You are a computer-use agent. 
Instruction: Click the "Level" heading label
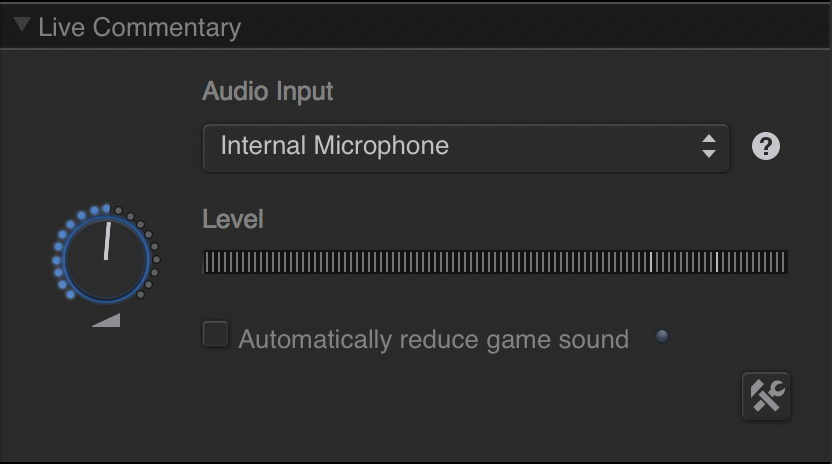[232, 219]
